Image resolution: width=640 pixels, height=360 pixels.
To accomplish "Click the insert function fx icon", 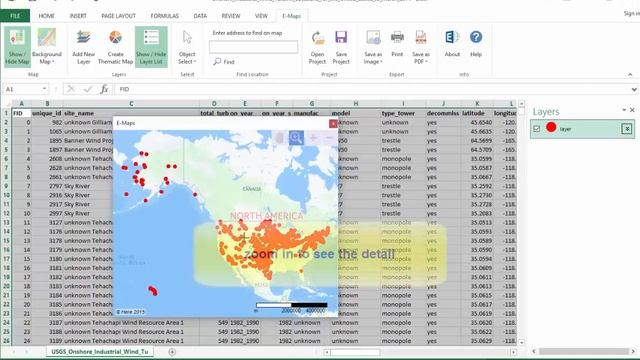I will pyautogui.click(x=104, y=89).
